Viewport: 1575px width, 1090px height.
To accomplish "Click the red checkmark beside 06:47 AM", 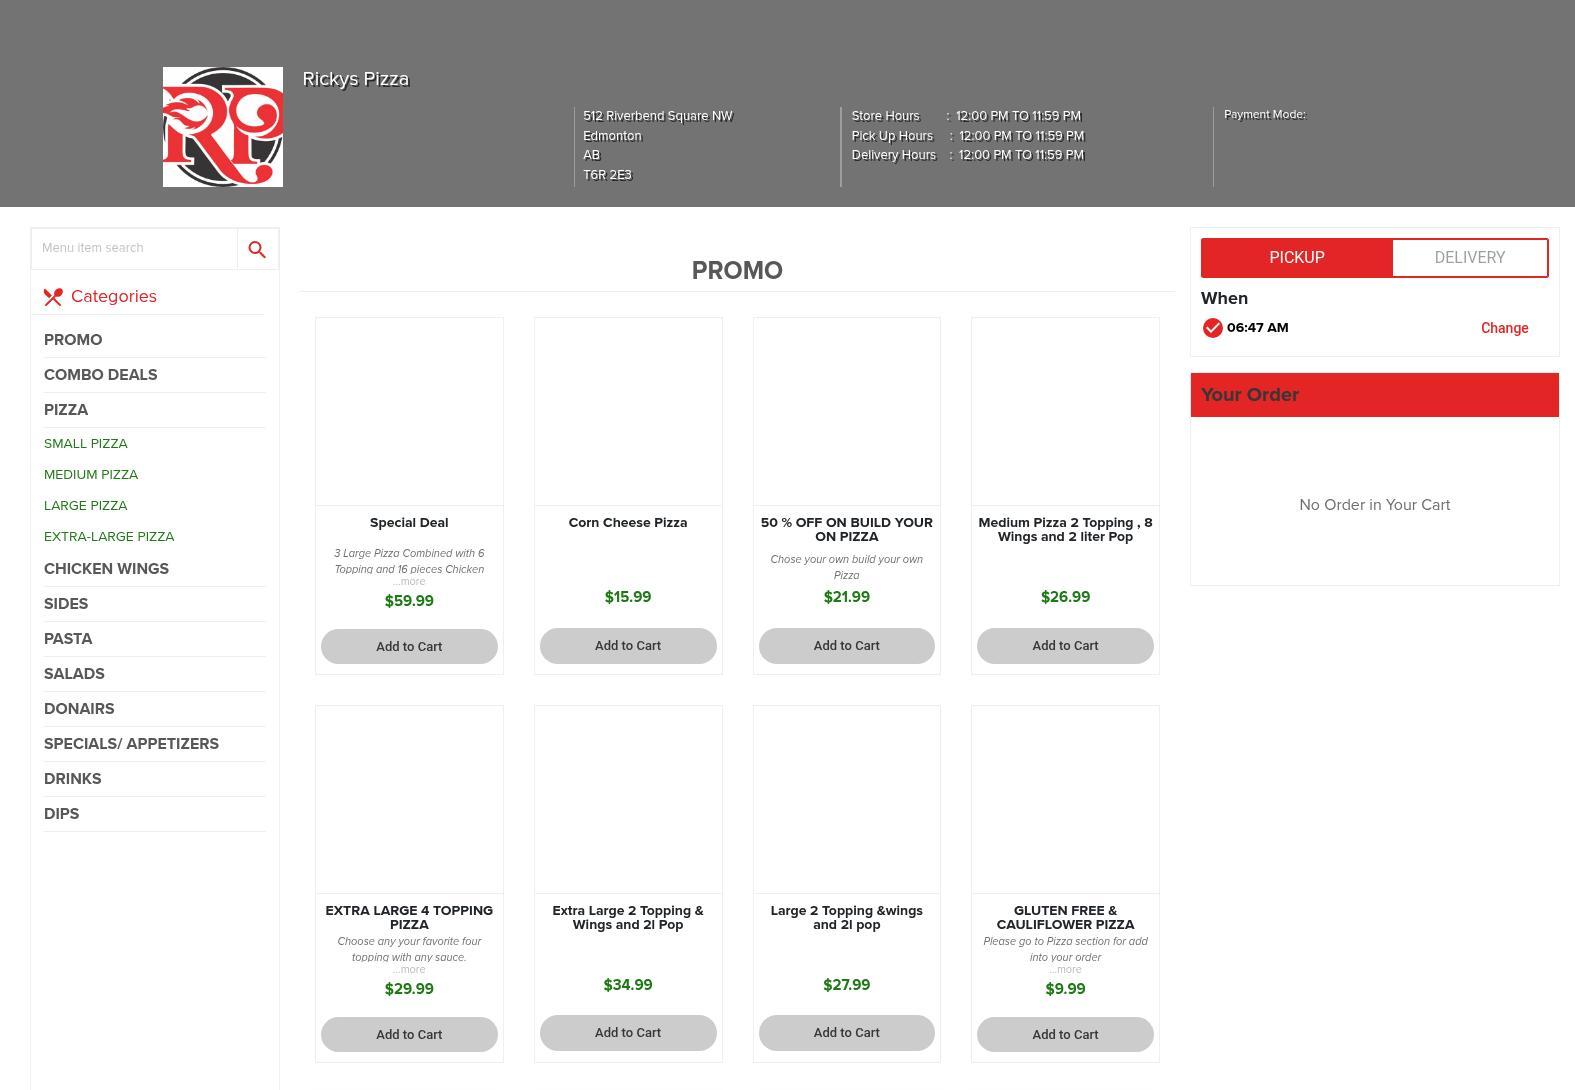I will 1212,328.
